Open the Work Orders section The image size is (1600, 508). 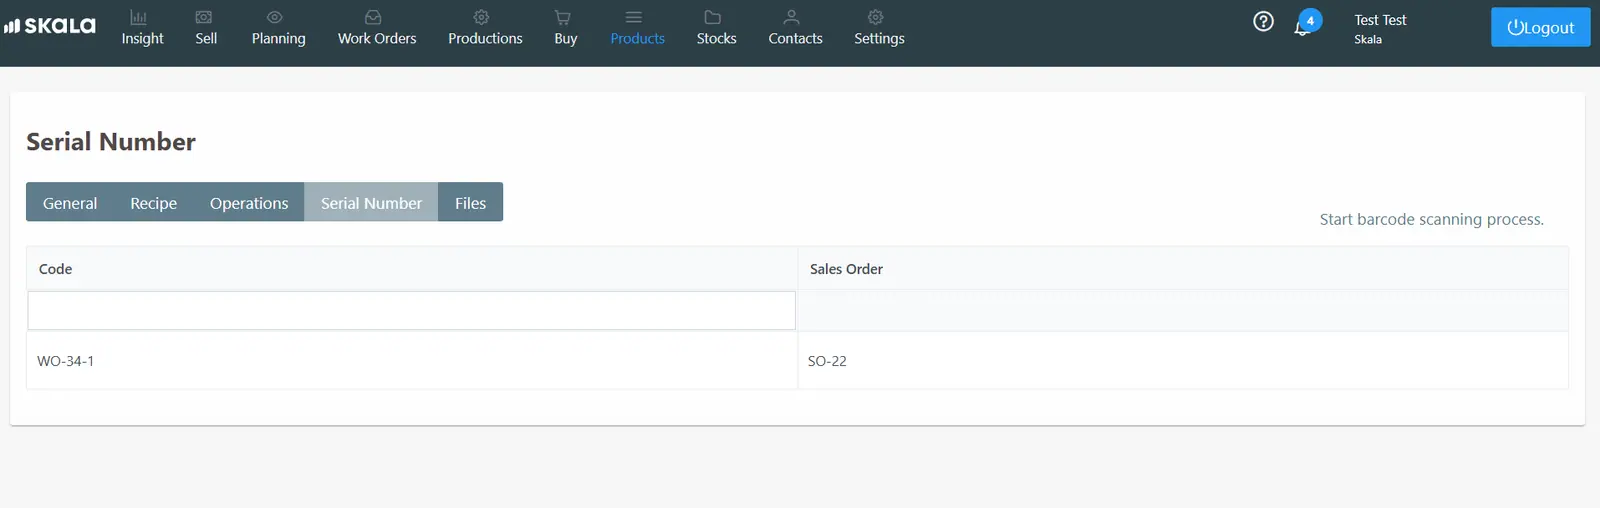pyautogui.click(x=377, y=38)
